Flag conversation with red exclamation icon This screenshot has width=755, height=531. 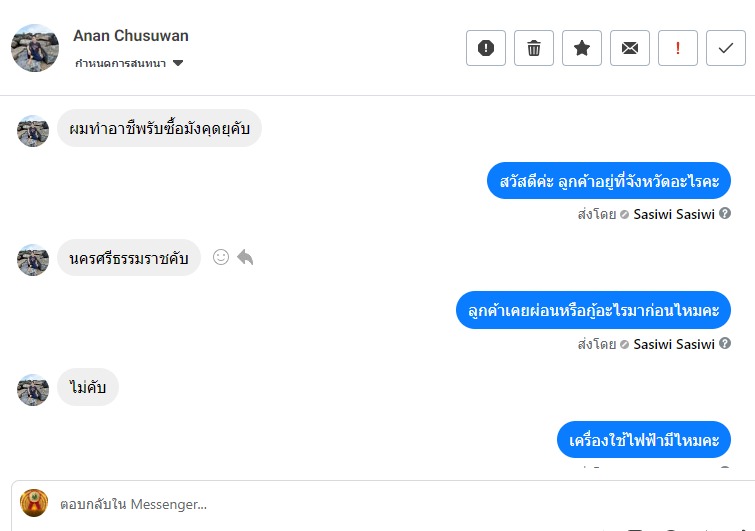(678, 48)
